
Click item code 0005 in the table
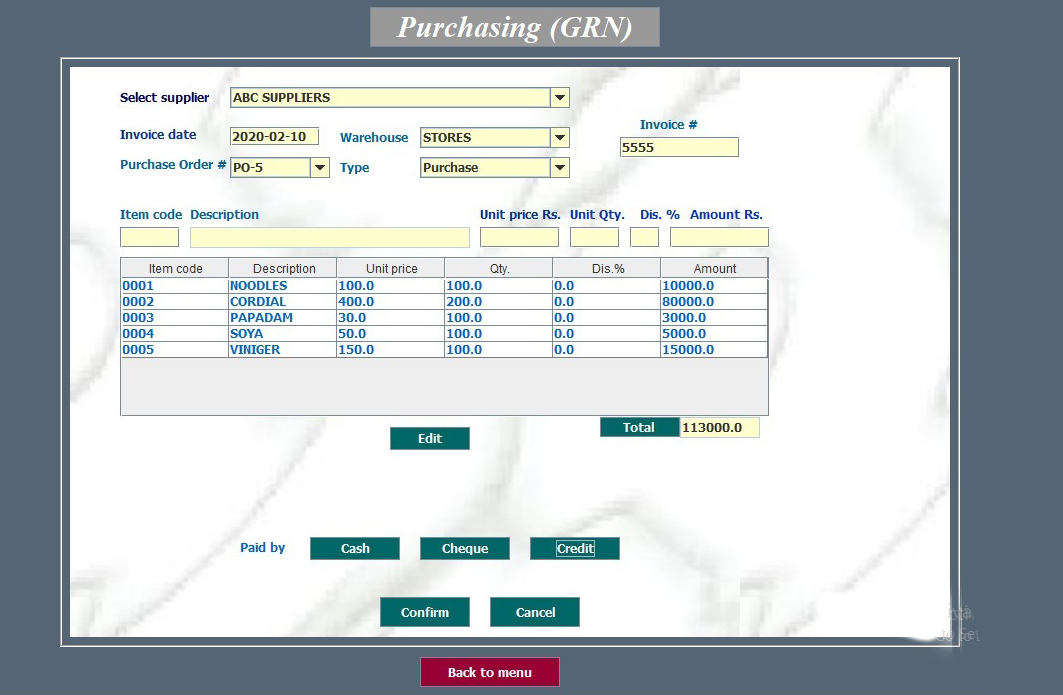(175, 350)
